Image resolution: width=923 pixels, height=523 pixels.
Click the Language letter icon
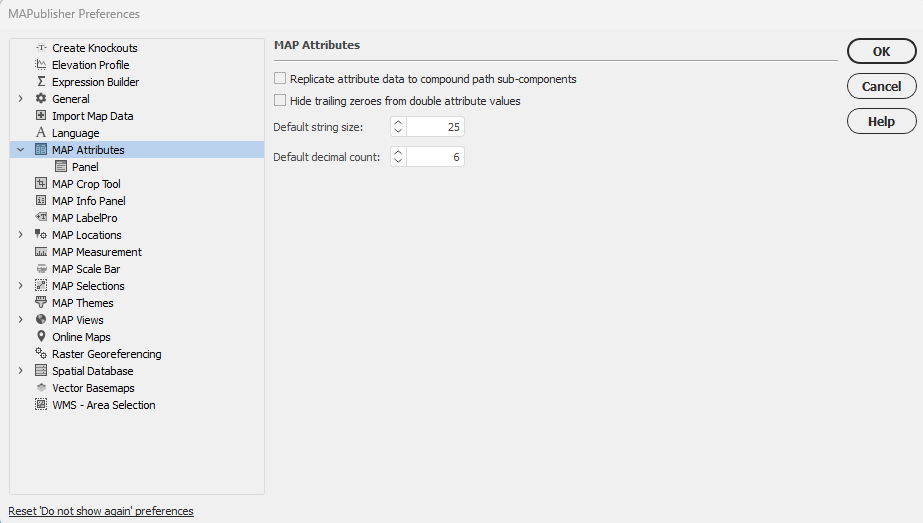[x=41, y=133]
